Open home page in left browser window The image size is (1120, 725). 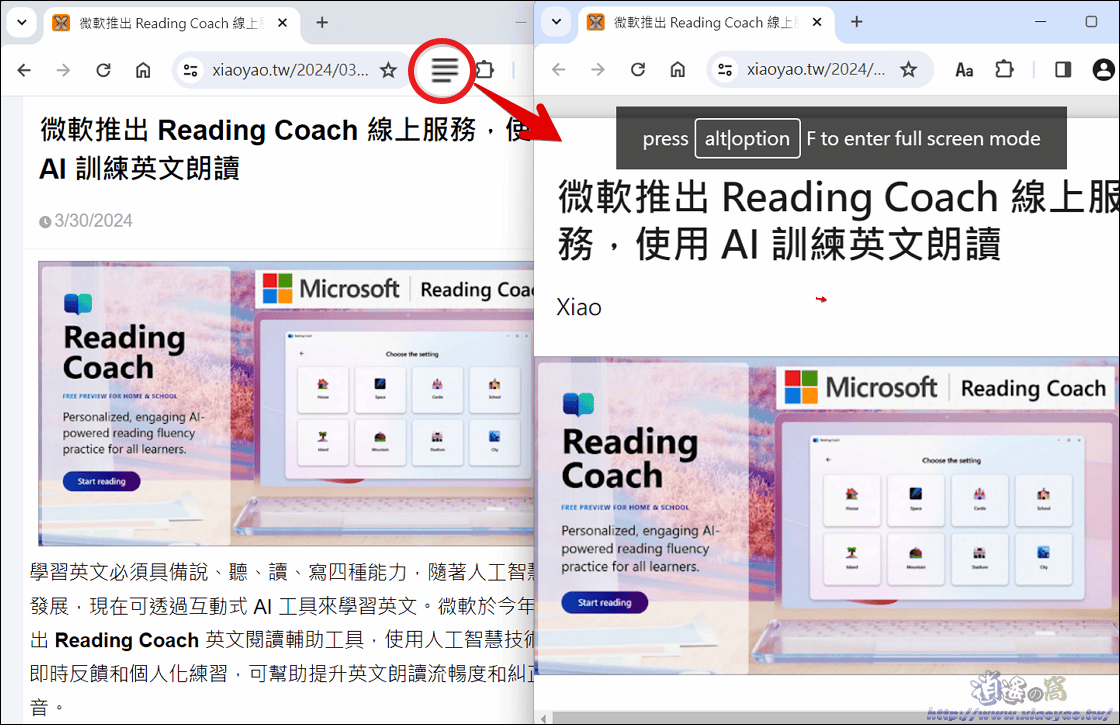point(143,70)
